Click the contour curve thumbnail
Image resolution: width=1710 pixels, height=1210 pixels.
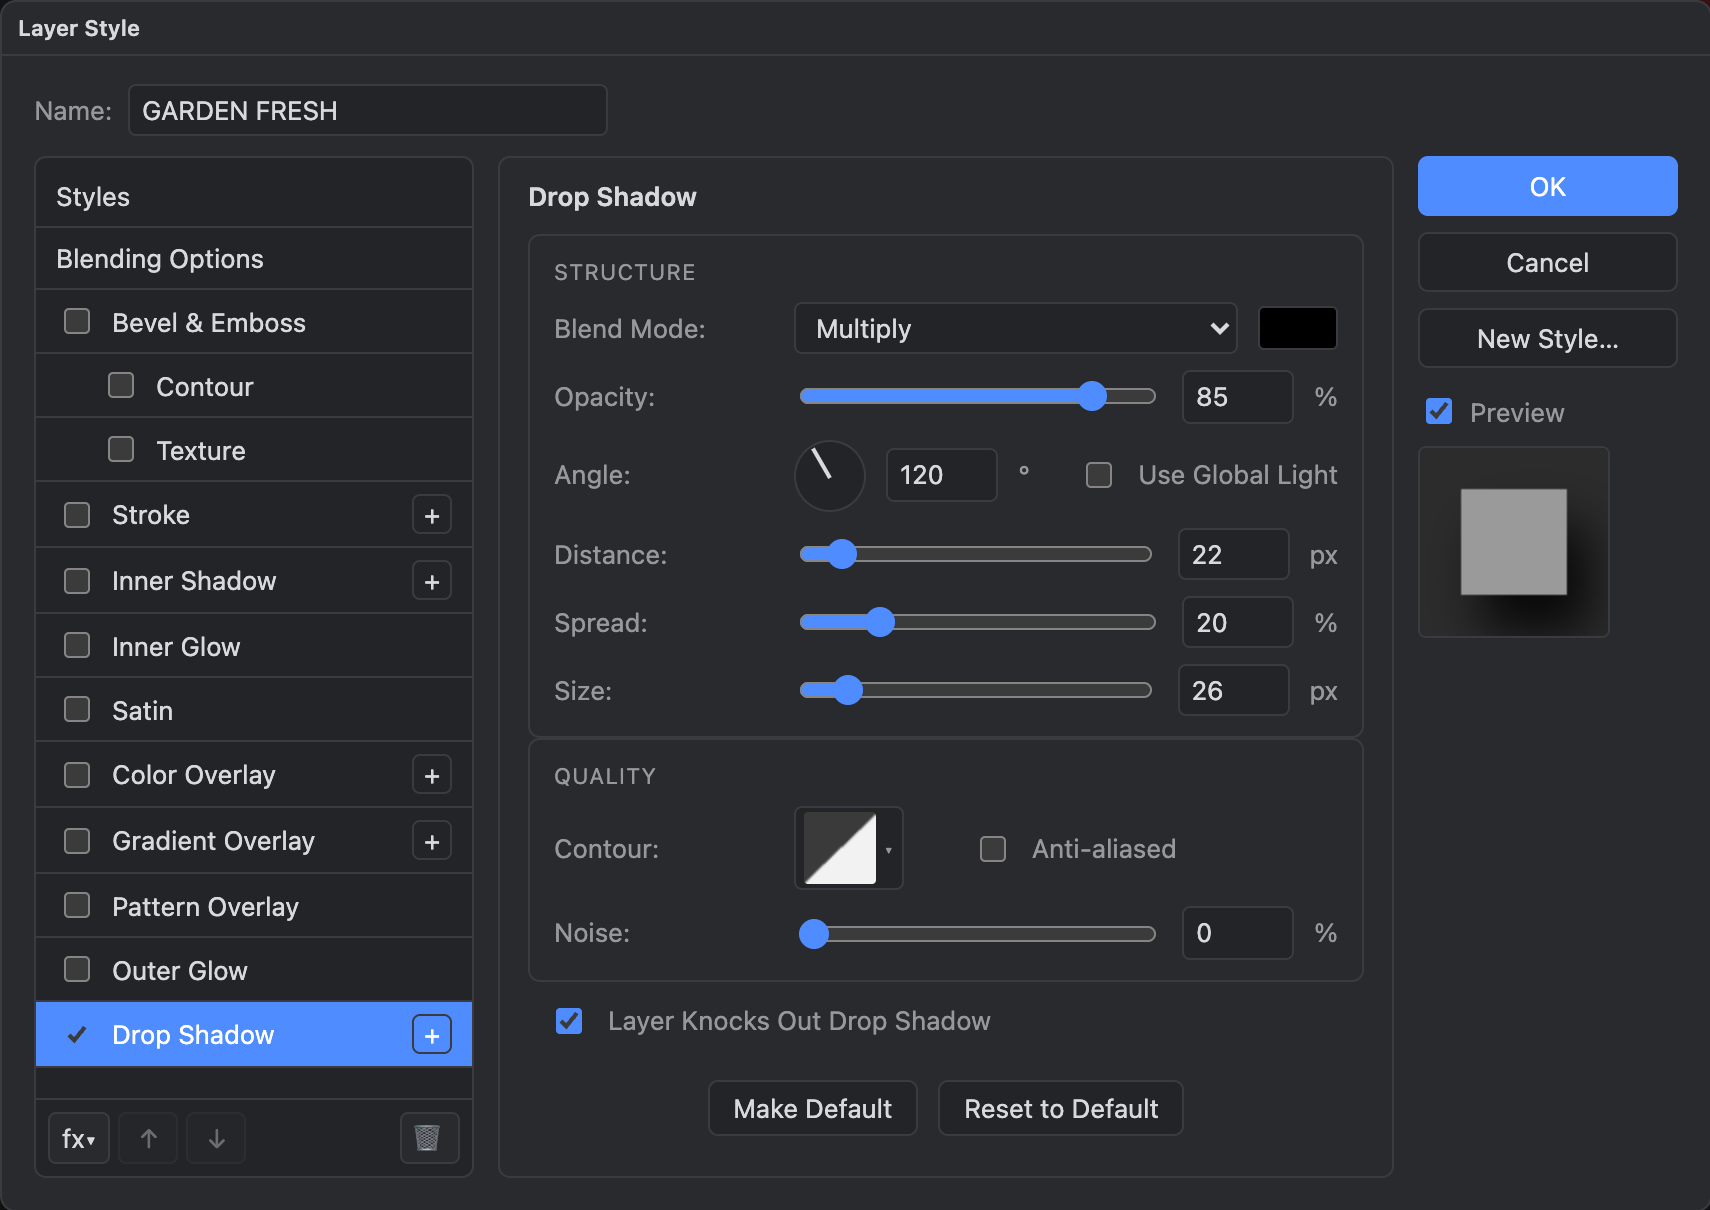pos(840,849)
